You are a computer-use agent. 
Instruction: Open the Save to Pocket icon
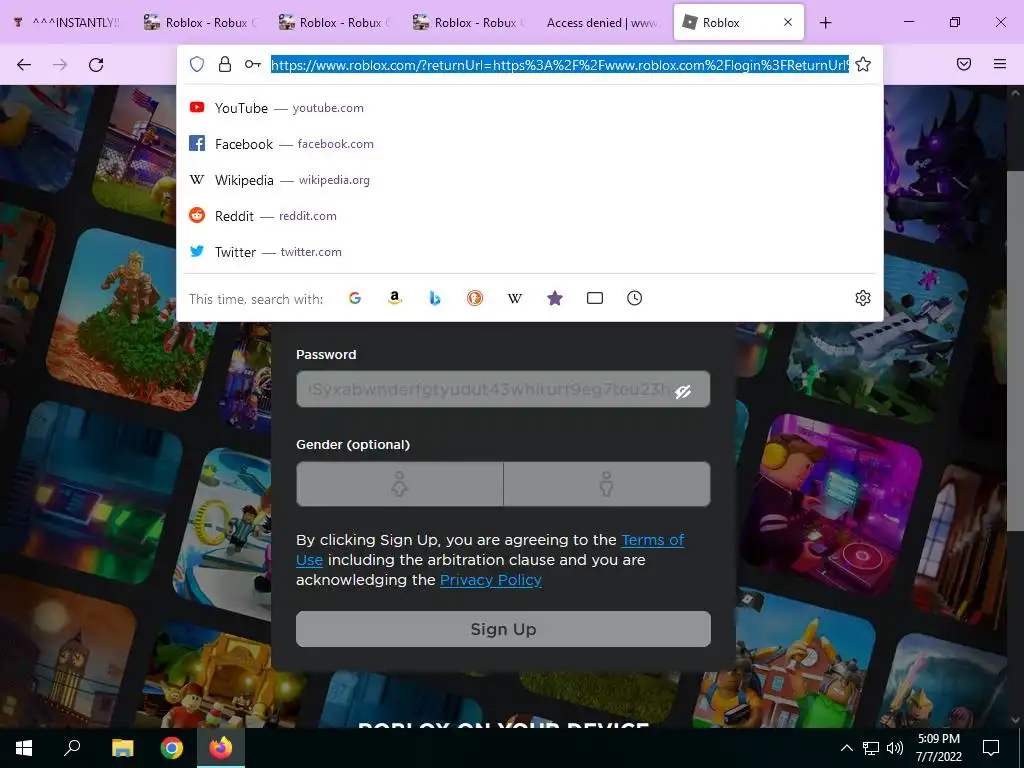[964, 64]
